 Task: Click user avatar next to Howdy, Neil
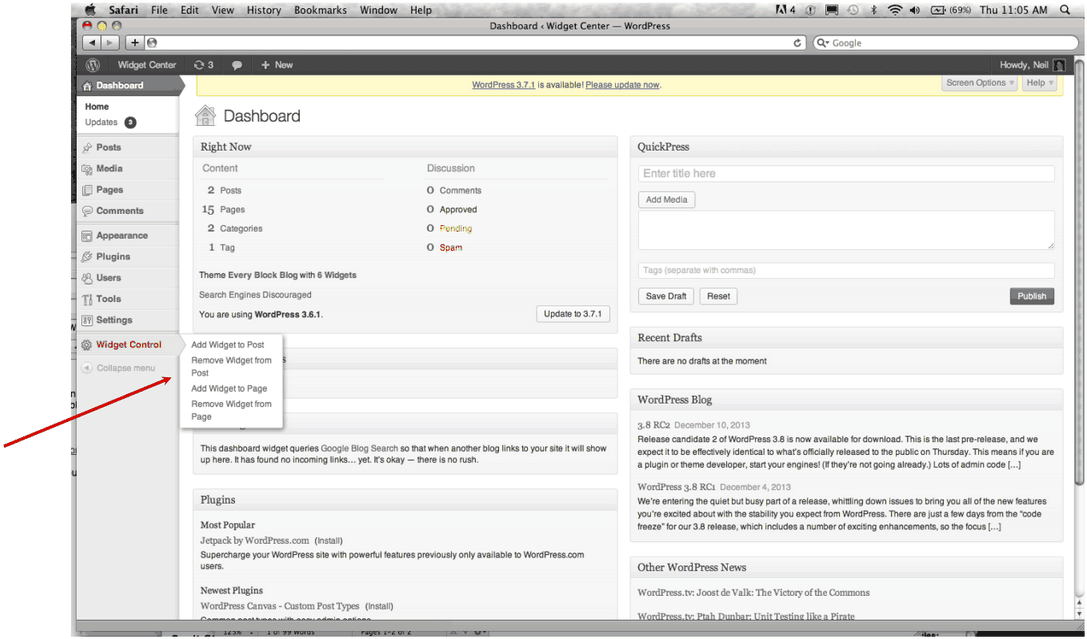click(1059, 65)
